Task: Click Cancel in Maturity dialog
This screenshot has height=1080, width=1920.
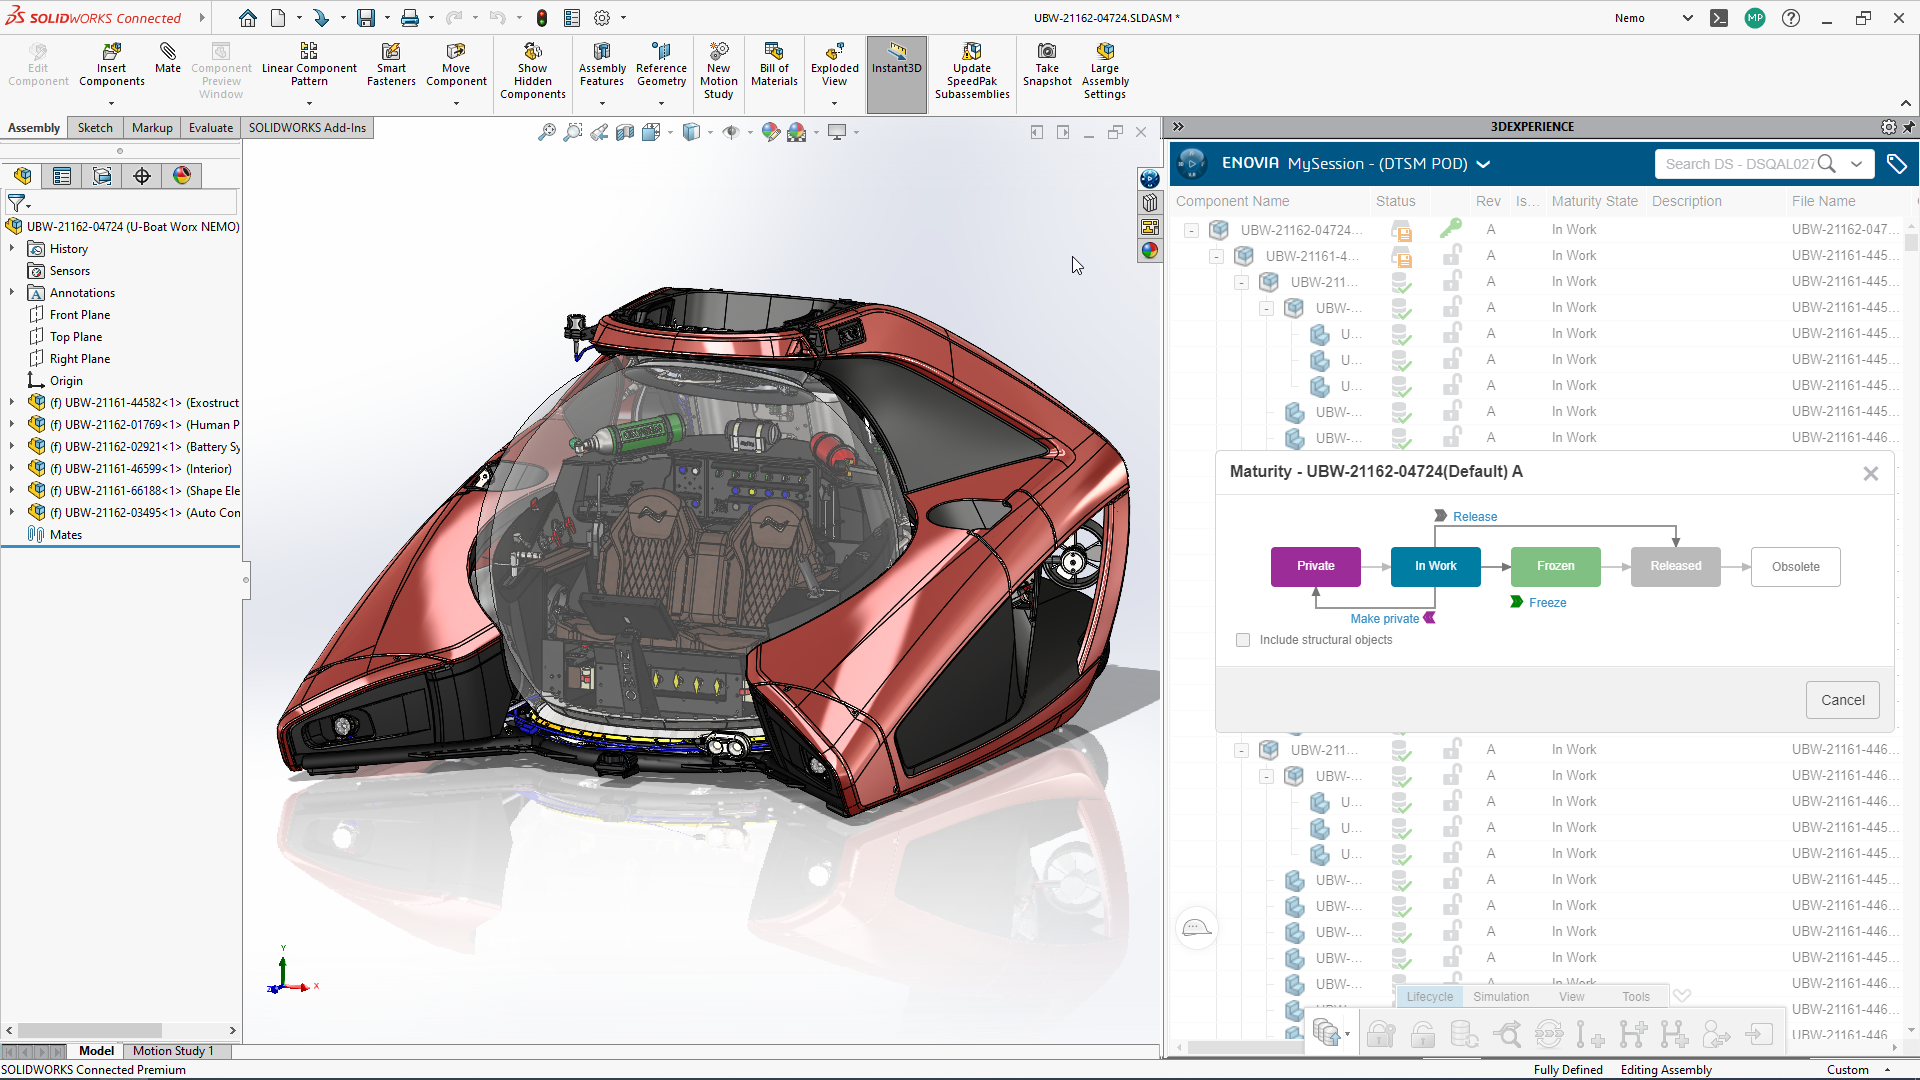Action: (1842, 700)
